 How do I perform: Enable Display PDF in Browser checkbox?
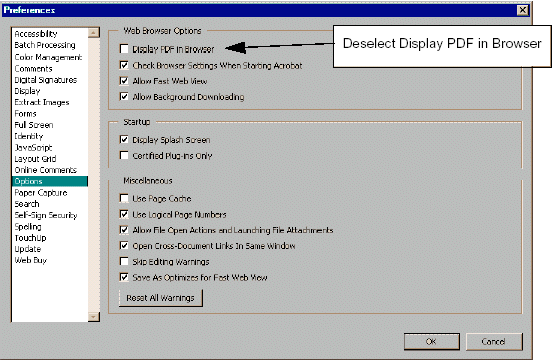[x=124, y=49]
